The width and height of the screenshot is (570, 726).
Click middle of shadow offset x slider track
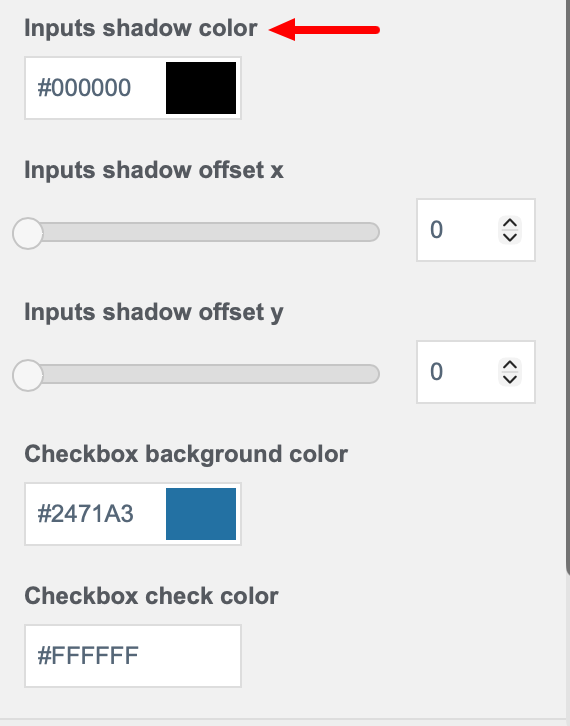point(196,232)
